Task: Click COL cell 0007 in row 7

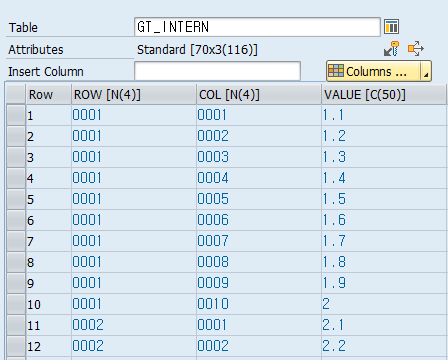Action: [259, 241]
